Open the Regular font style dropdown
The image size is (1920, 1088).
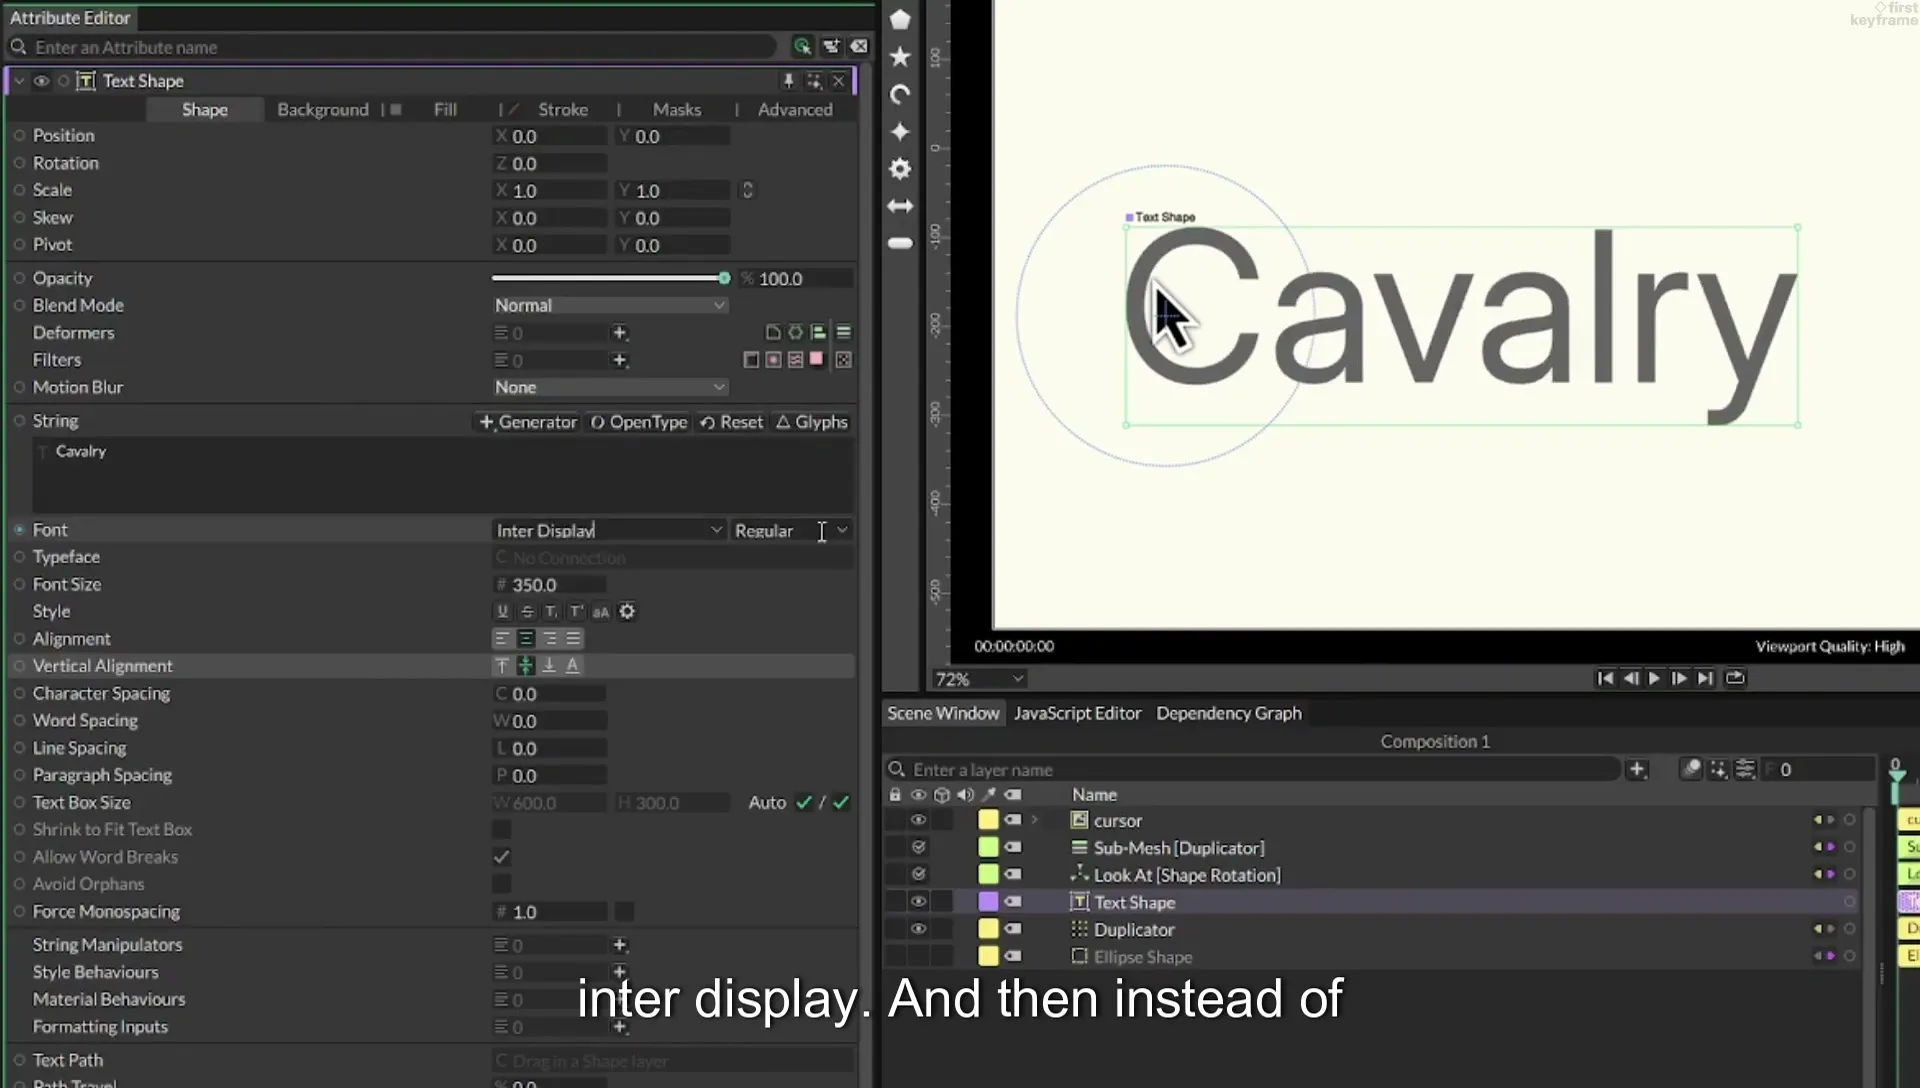pos(791,530)
